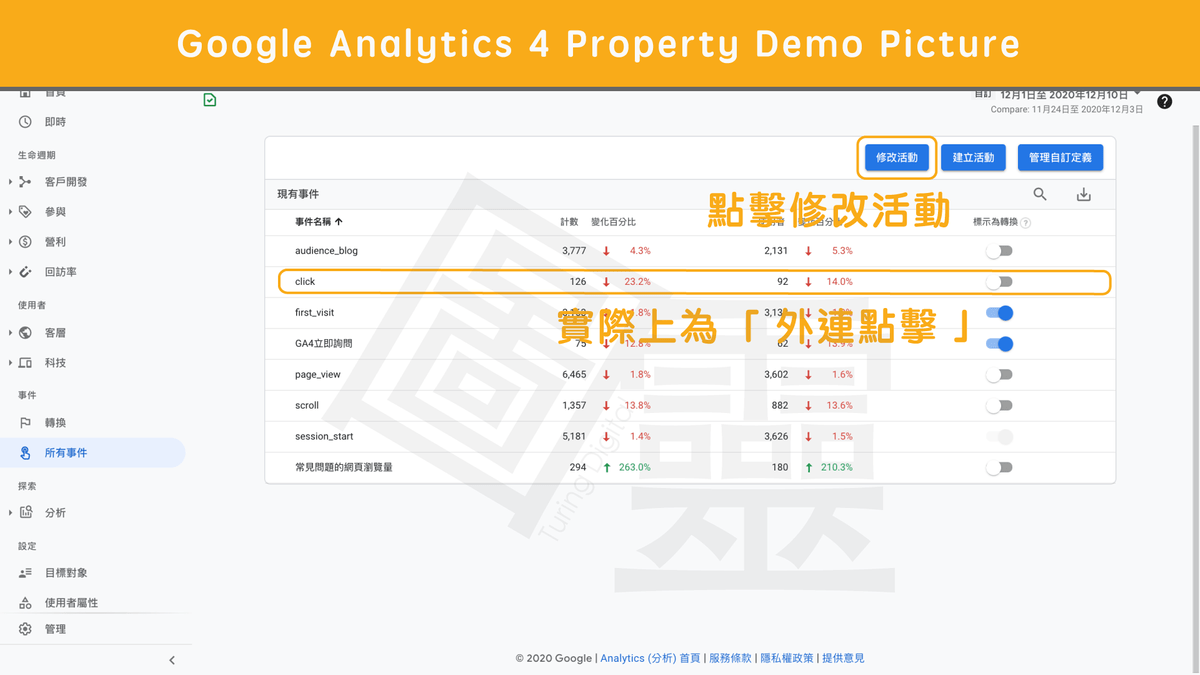The height and width of the screenshot is (675, 1200).
Task: Click the 目標對象 audiences icon
Action: coord(25,573)
